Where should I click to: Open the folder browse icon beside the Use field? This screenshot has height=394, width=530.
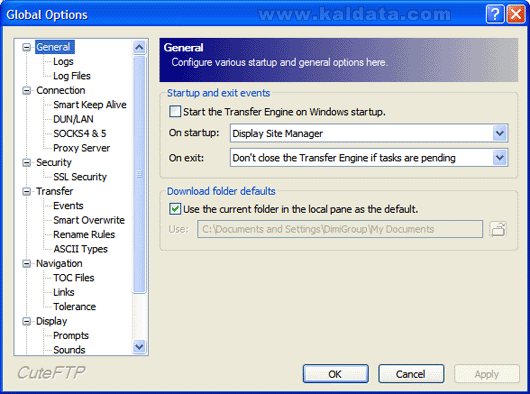(498, 229)
